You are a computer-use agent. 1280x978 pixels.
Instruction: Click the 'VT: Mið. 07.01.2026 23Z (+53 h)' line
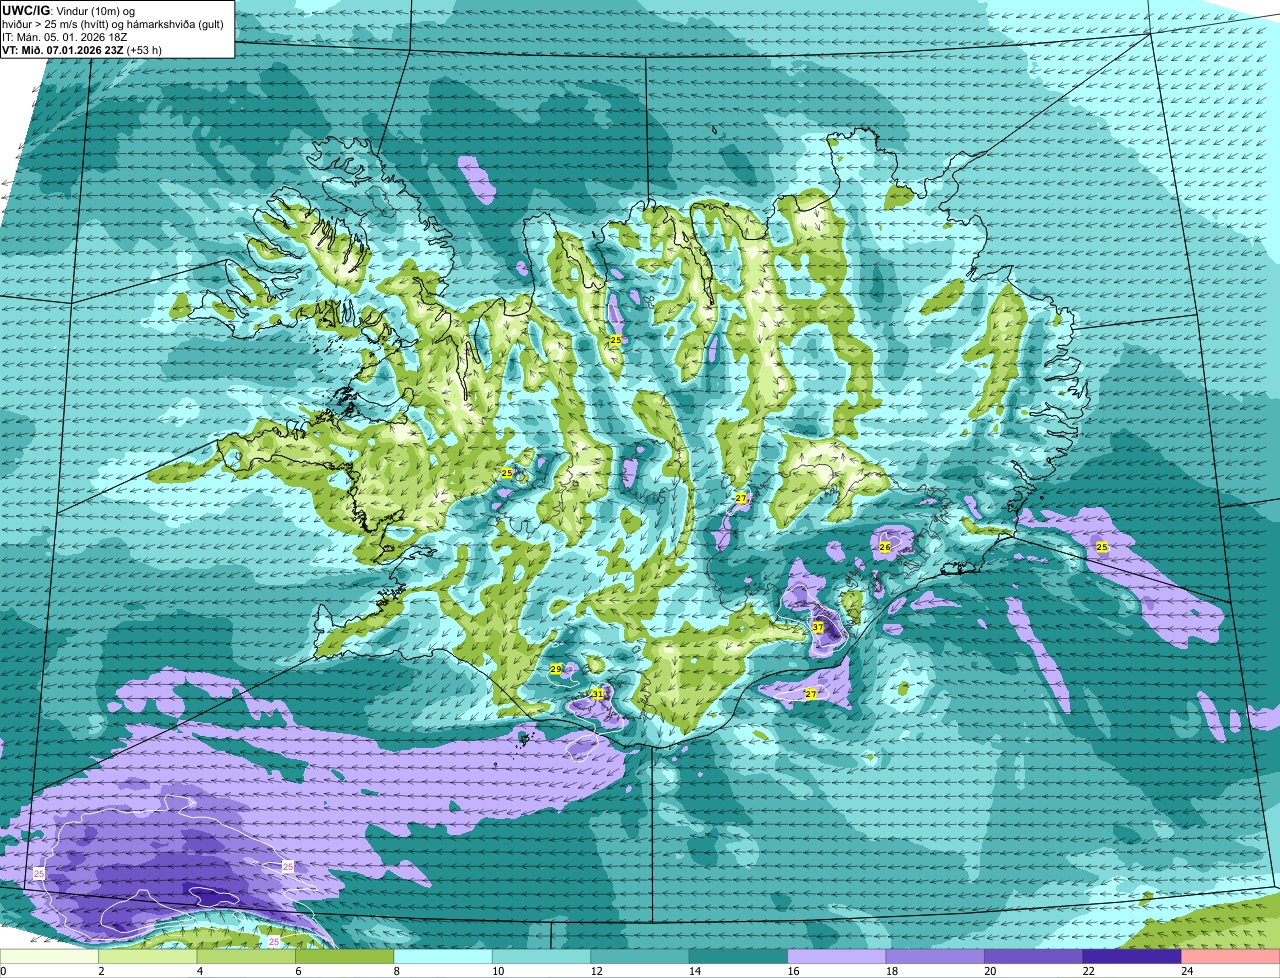(x=82, y=50)
